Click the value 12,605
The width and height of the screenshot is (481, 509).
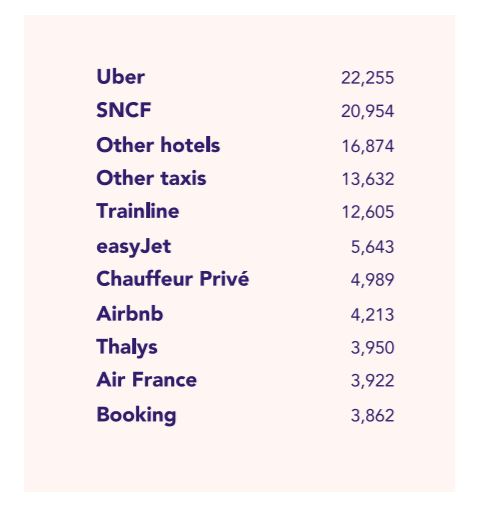368,212
